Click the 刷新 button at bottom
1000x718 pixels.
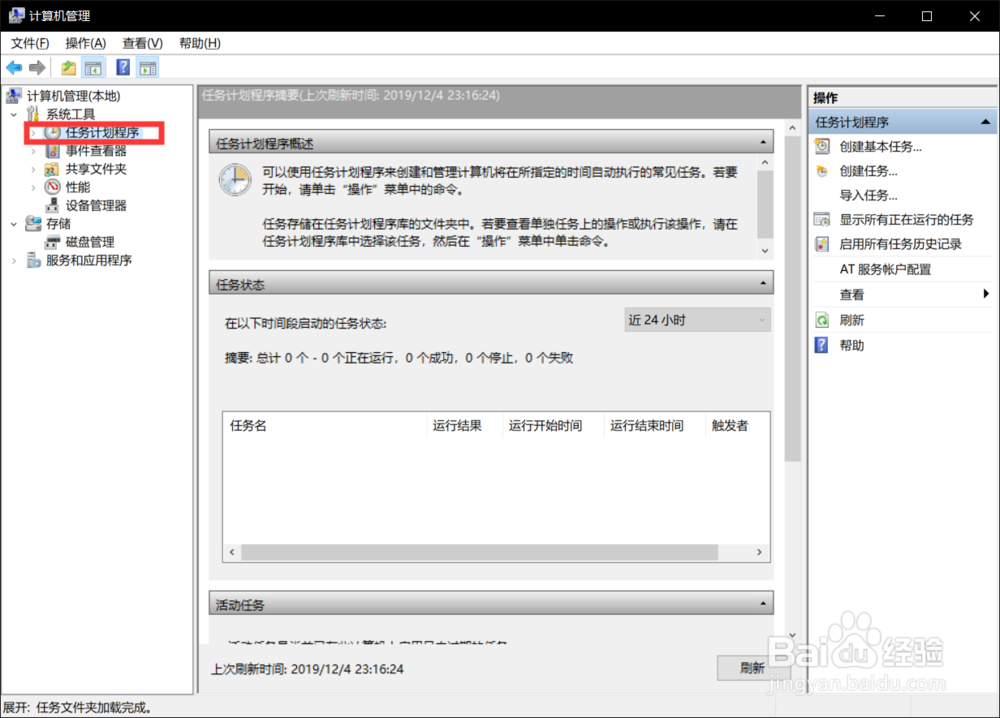[x=753, y=668]
